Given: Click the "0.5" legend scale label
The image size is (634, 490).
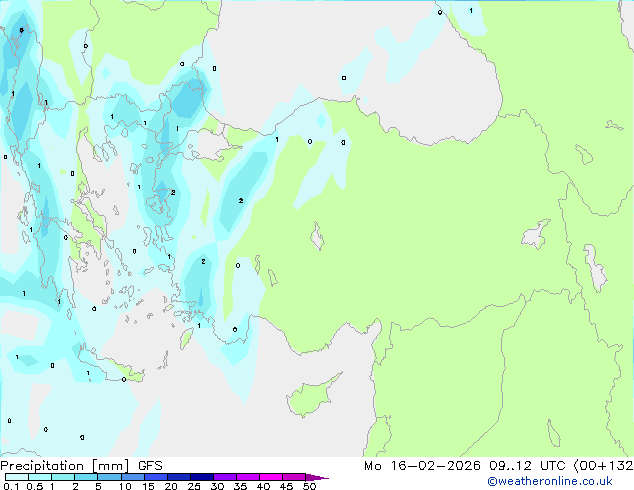Looking at the screenshot, I should click(x=34, y=486).
